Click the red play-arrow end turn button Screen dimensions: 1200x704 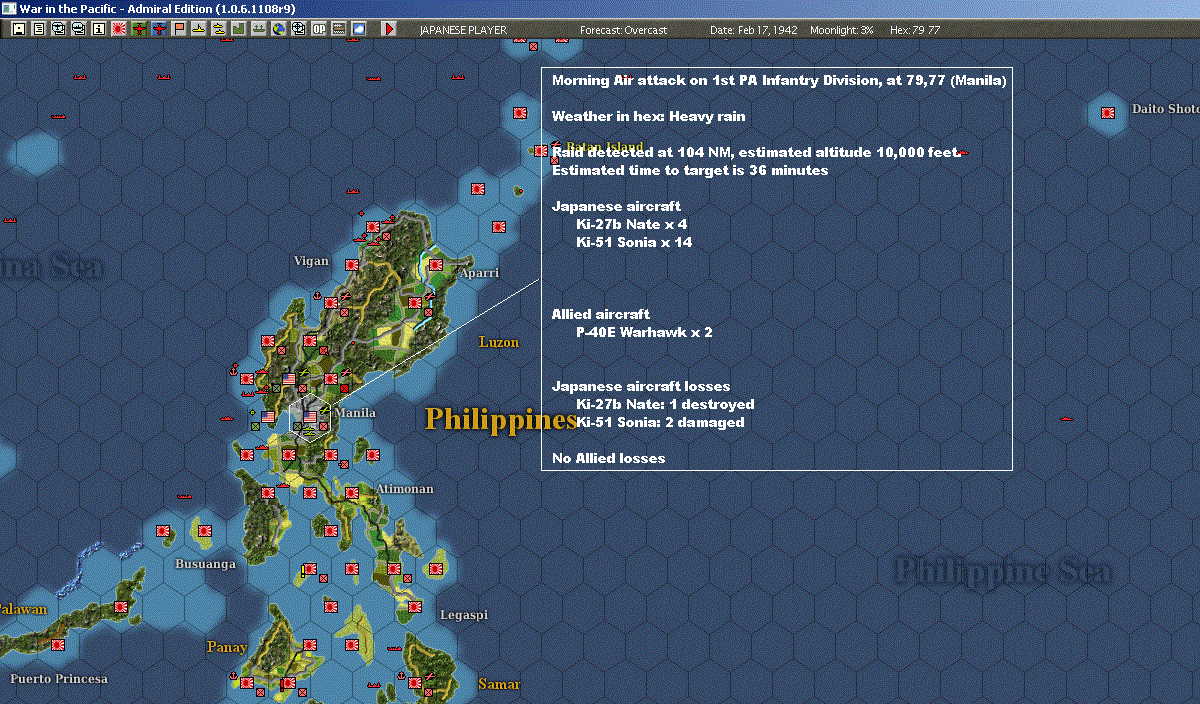coord(389,29)
